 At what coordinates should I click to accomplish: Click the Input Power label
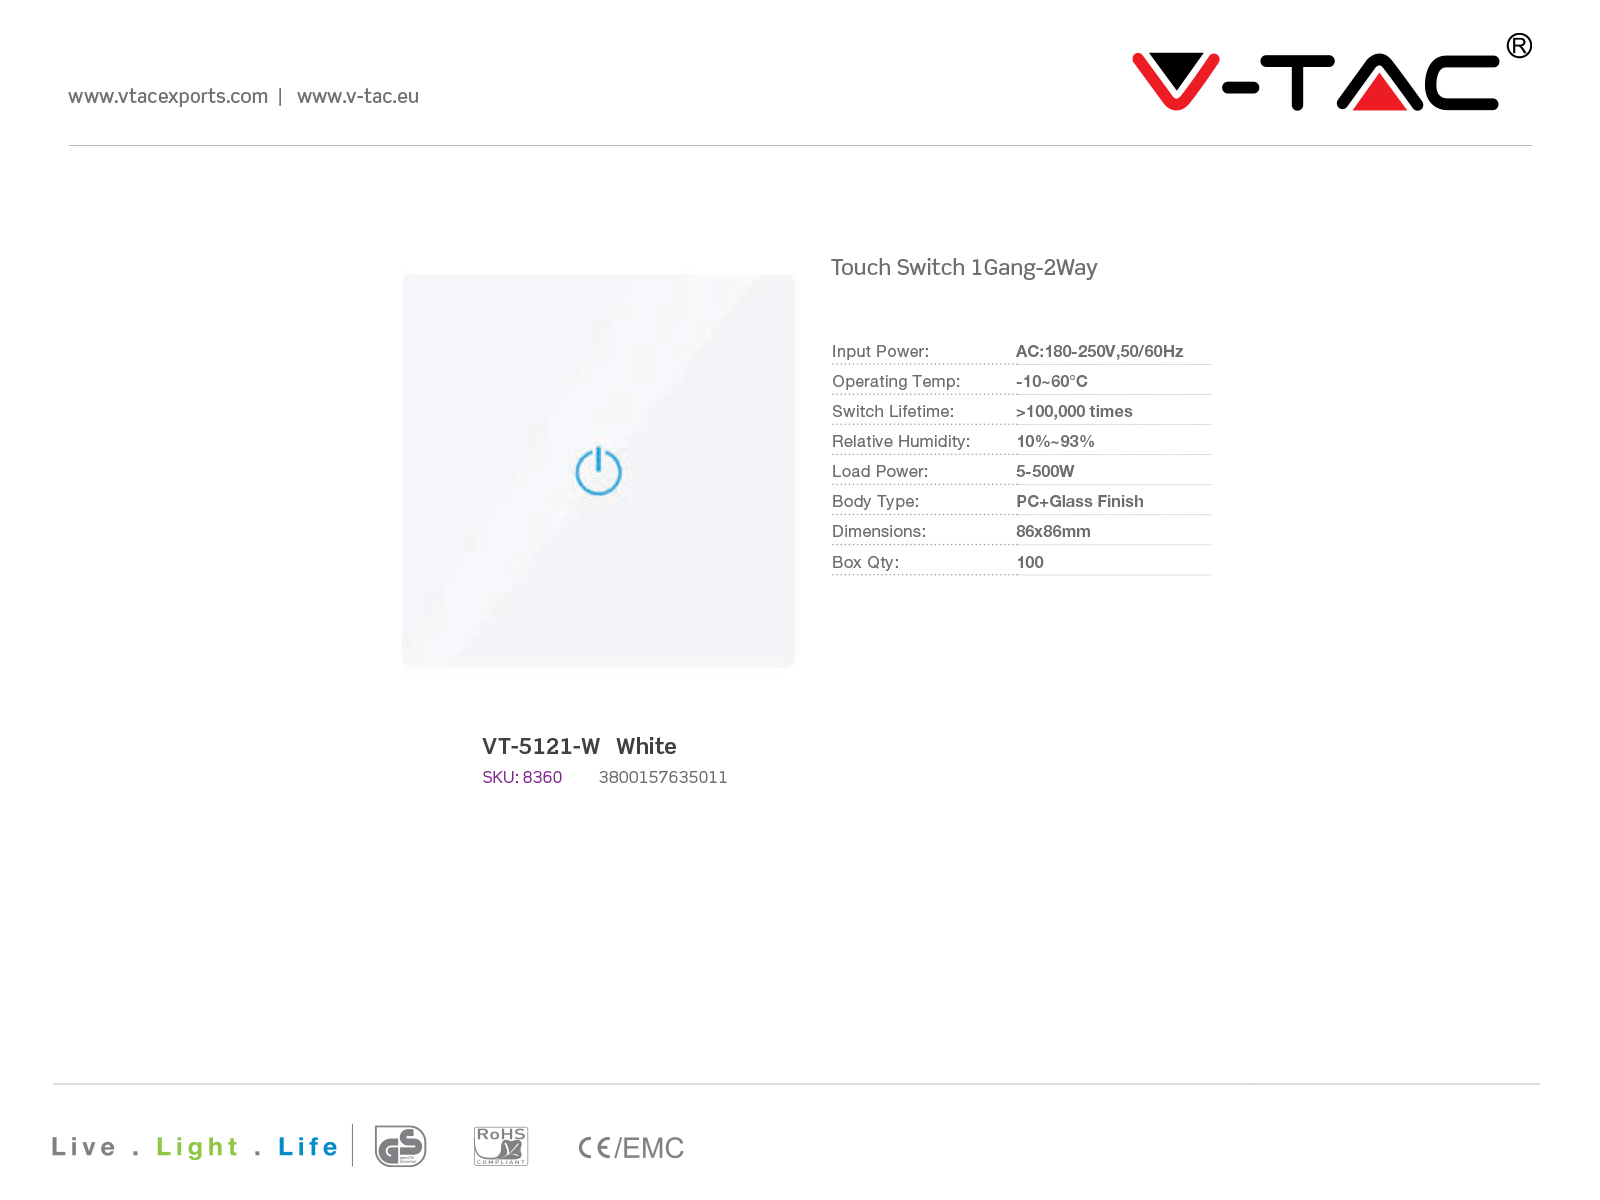880,351
